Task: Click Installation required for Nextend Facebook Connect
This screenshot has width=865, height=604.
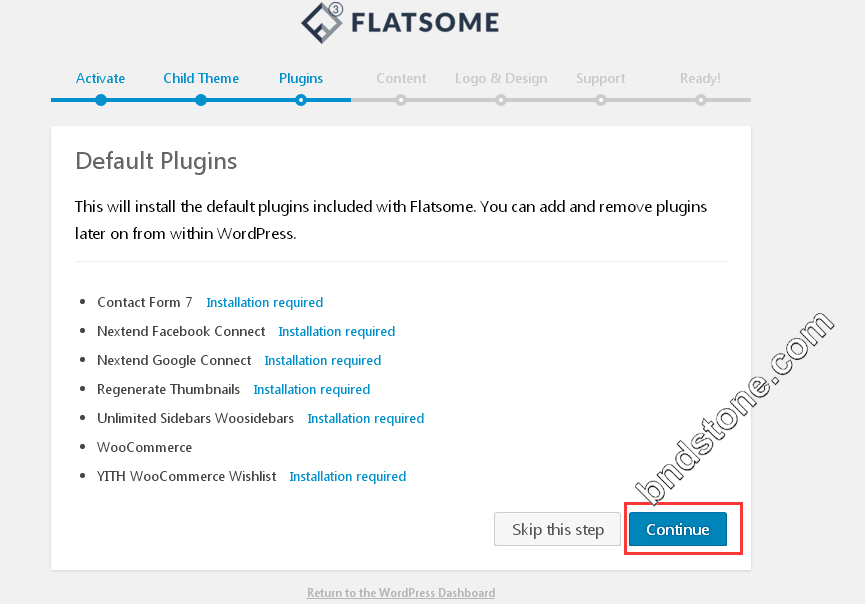Action: [x=337, y=332]
